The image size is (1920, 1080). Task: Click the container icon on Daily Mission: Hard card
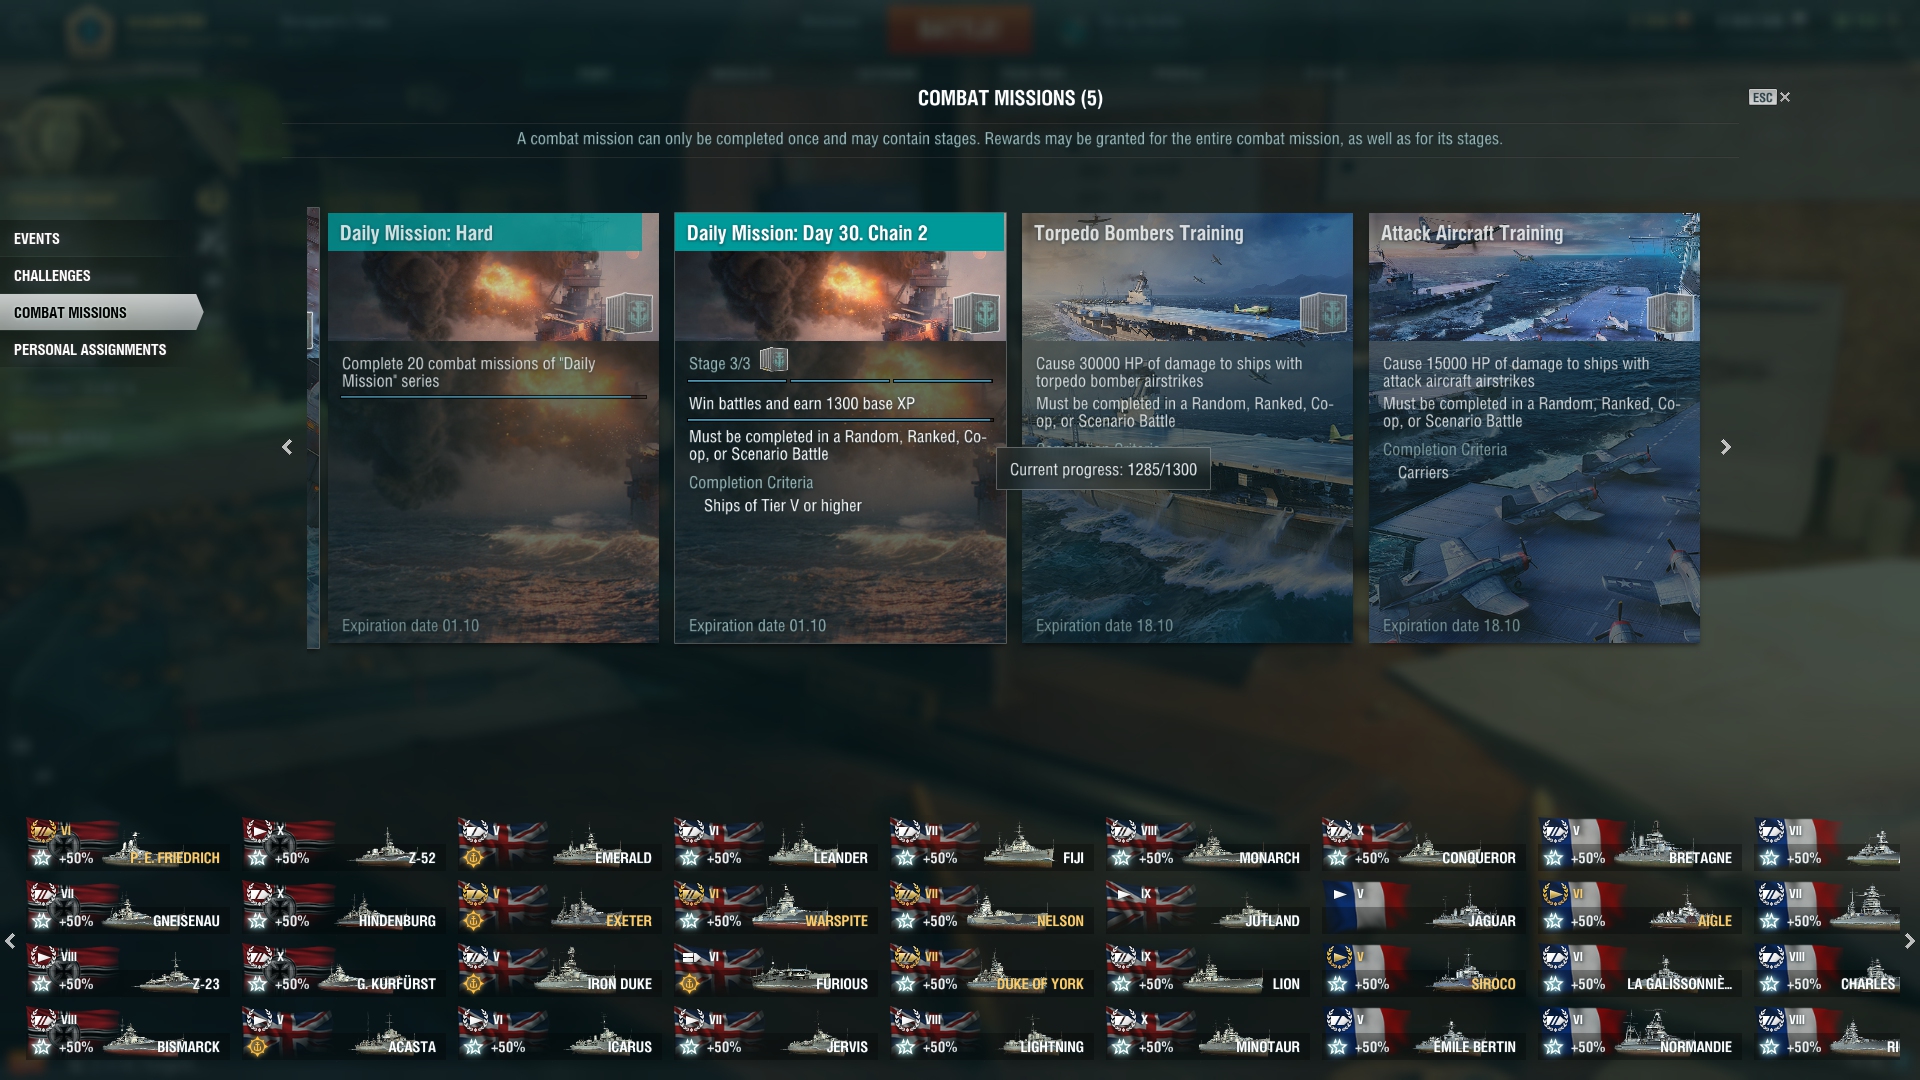[x=629, y=314]
